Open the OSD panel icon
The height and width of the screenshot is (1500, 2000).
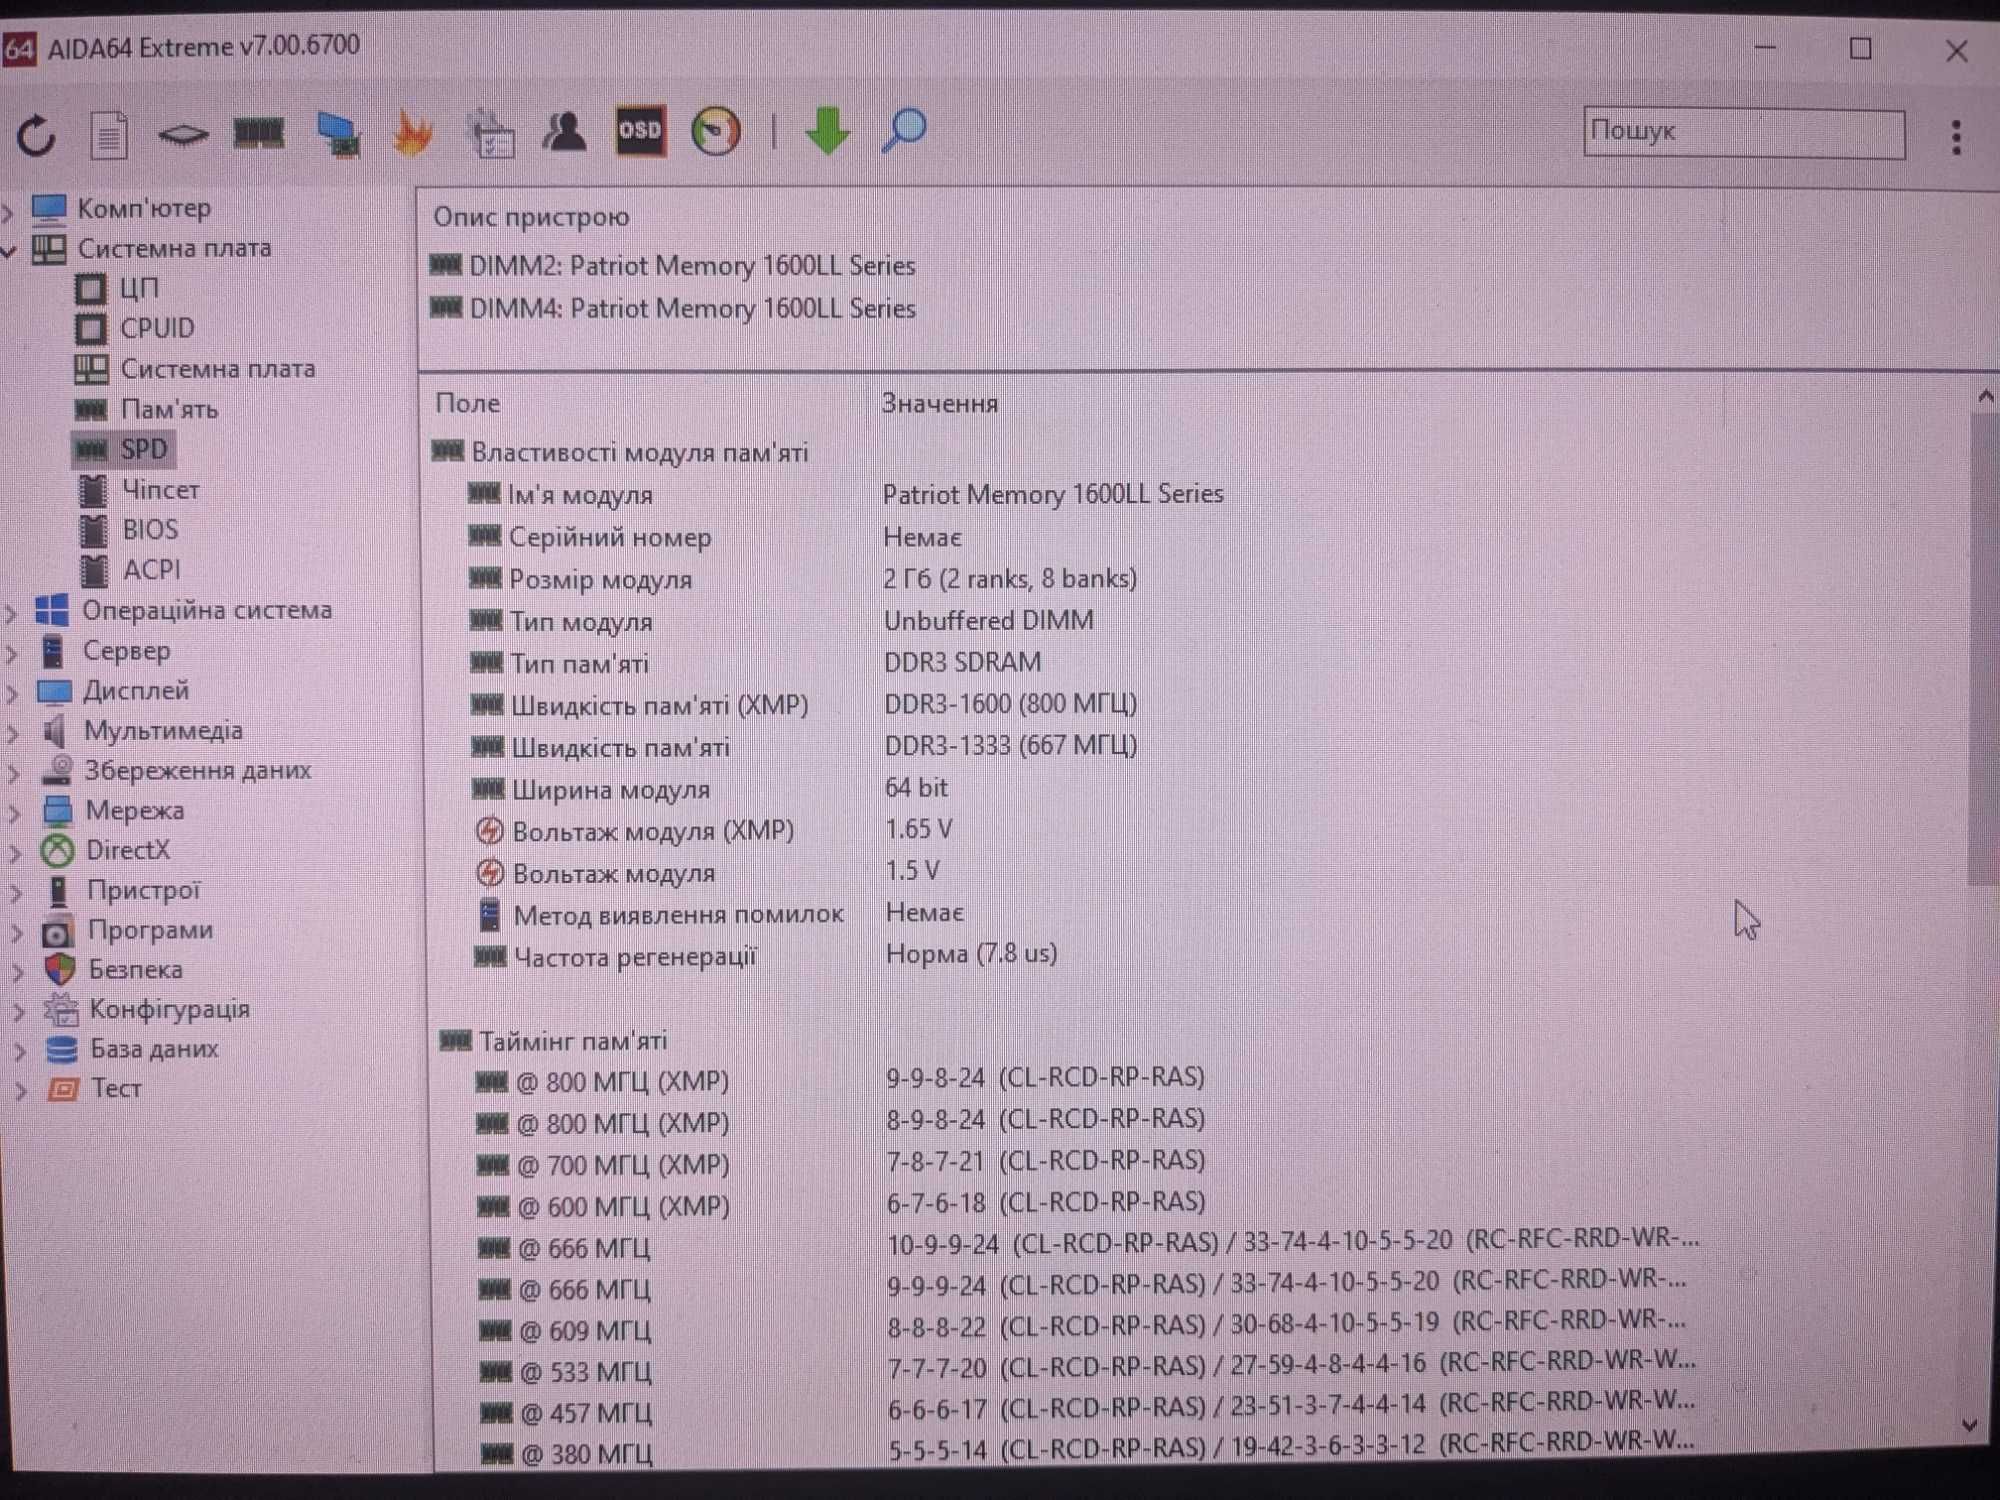click(x=640, y=130)
